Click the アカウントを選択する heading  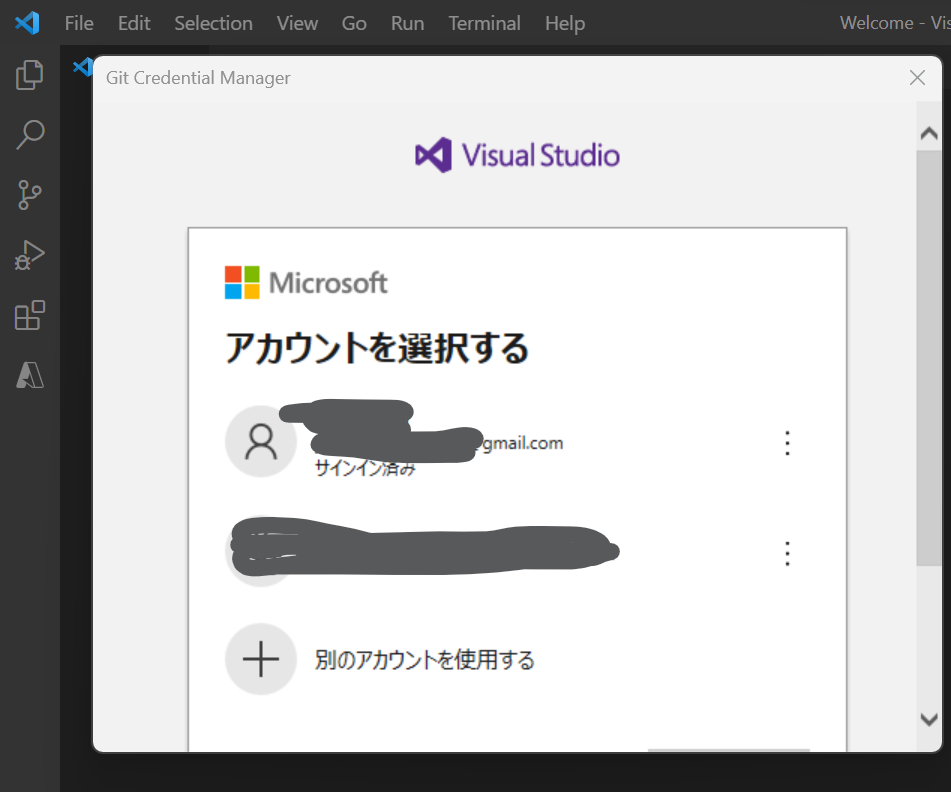[x=377, y=349]
